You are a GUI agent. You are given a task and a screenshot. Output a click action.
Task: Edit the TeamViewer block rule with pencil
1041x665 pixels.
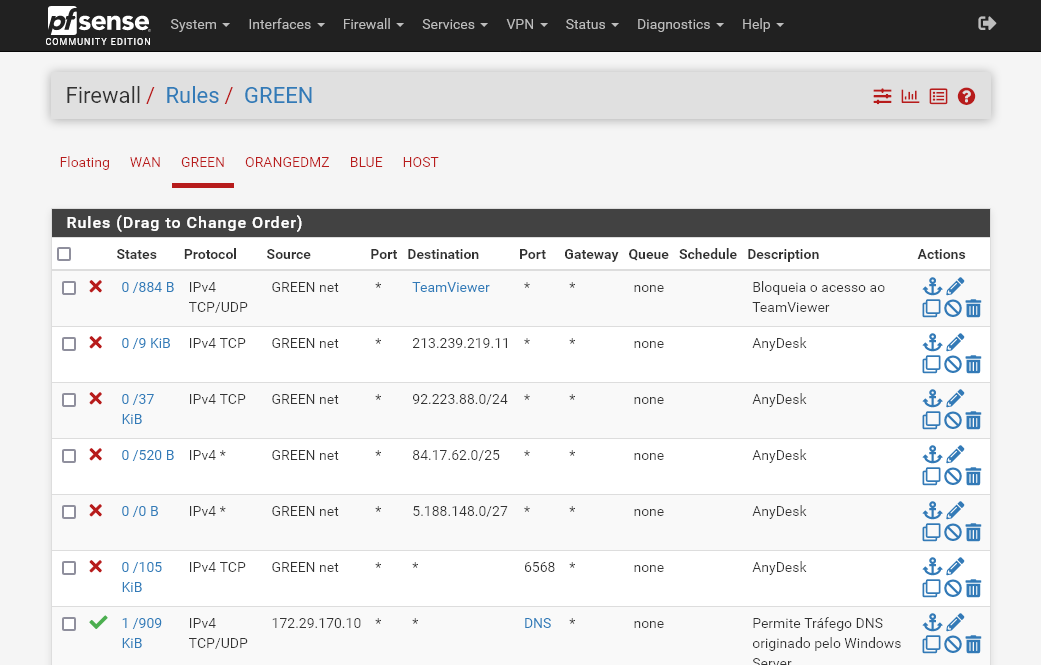(955, 287)
